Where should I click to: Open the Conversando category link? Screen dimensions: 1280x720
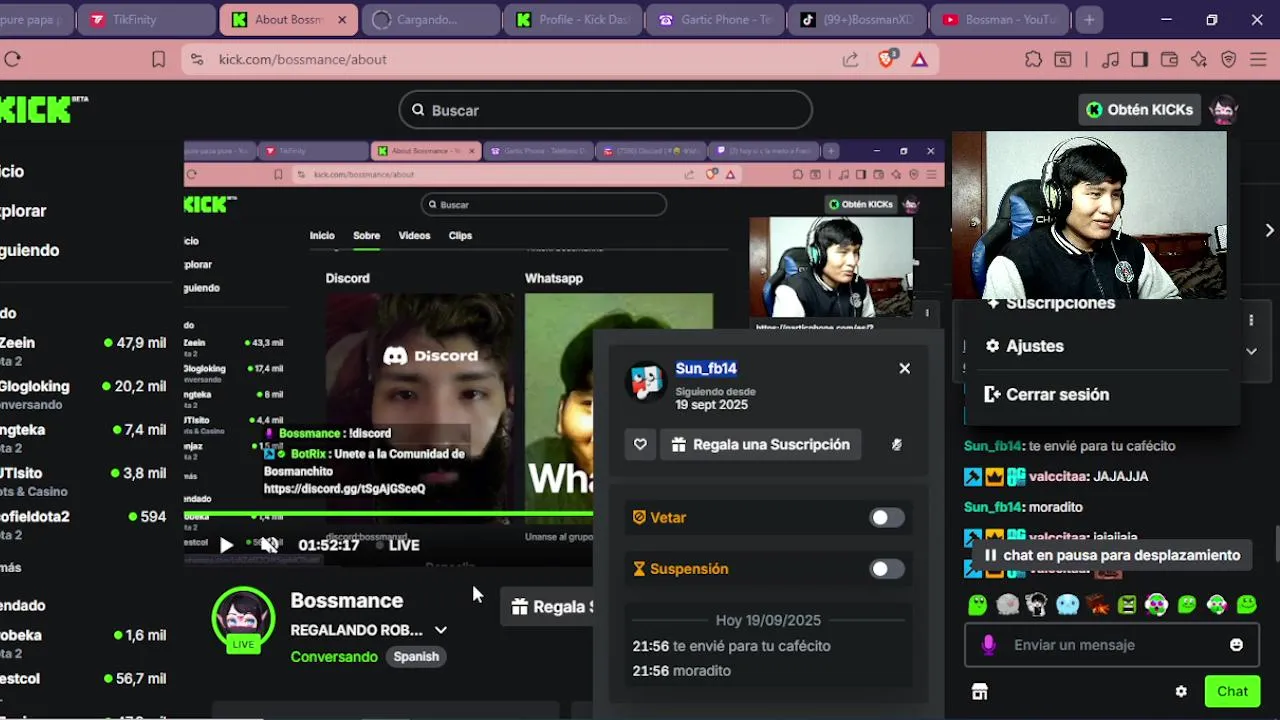click(334, 657)
